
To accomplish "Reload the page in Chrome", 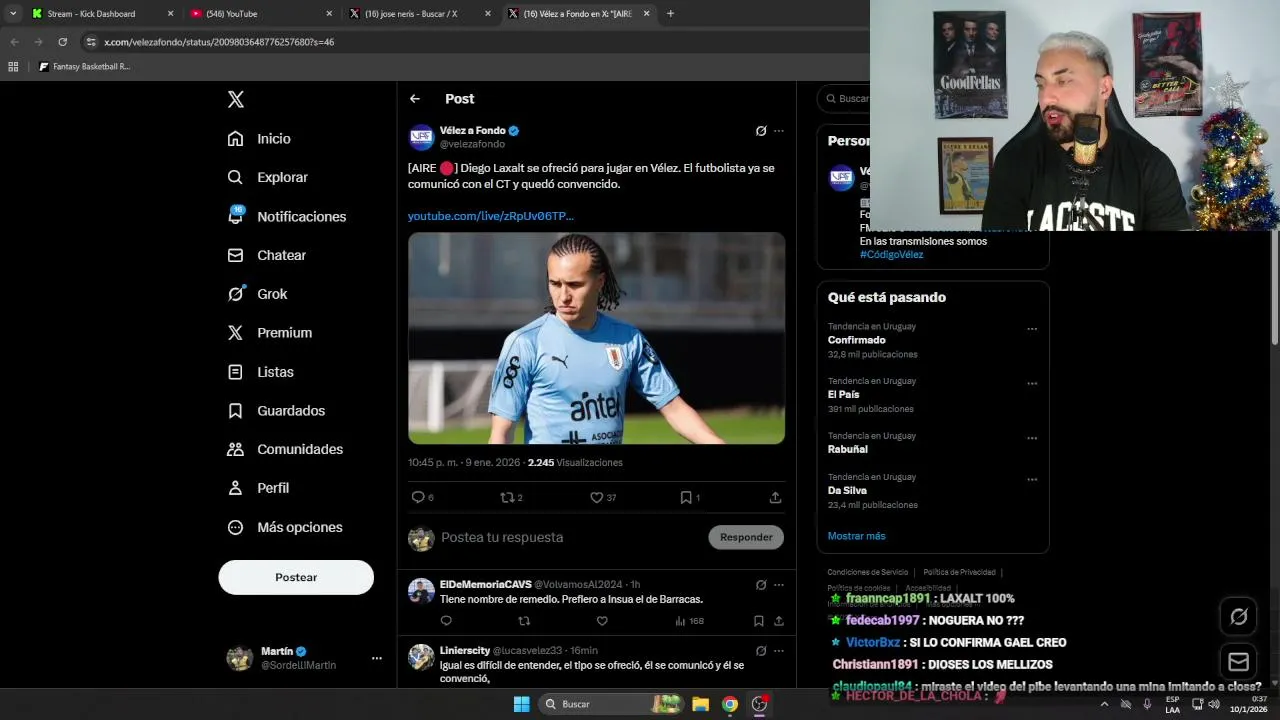I will click(x=62, y=42).
